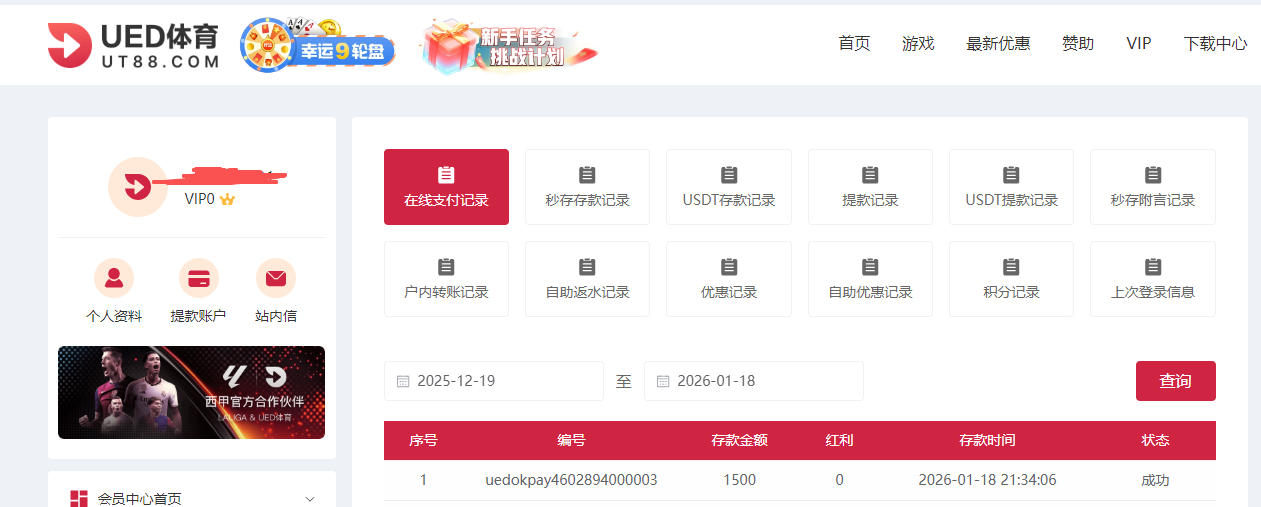Click the La Liga partner banner
Viewport: 1261px width, 507px height.
pos(191,392)
